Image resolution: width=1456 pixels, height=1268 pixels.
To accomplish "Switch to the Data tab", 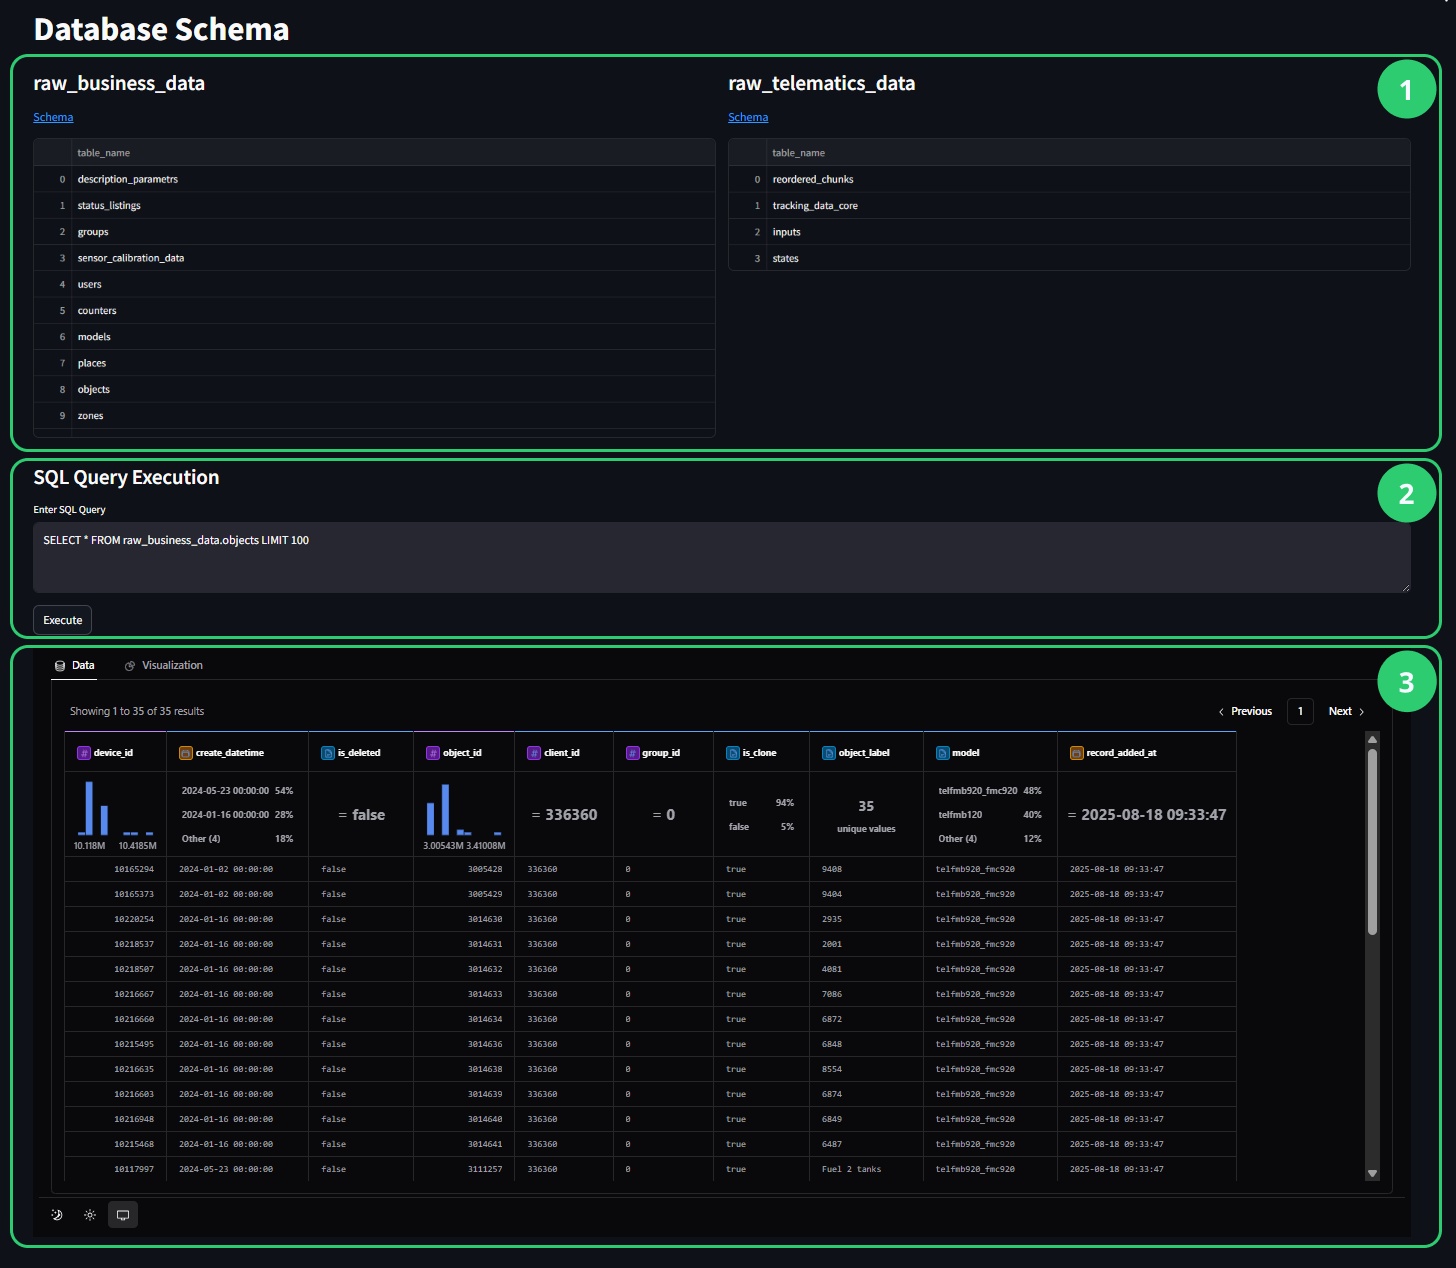I will point(83,664).
